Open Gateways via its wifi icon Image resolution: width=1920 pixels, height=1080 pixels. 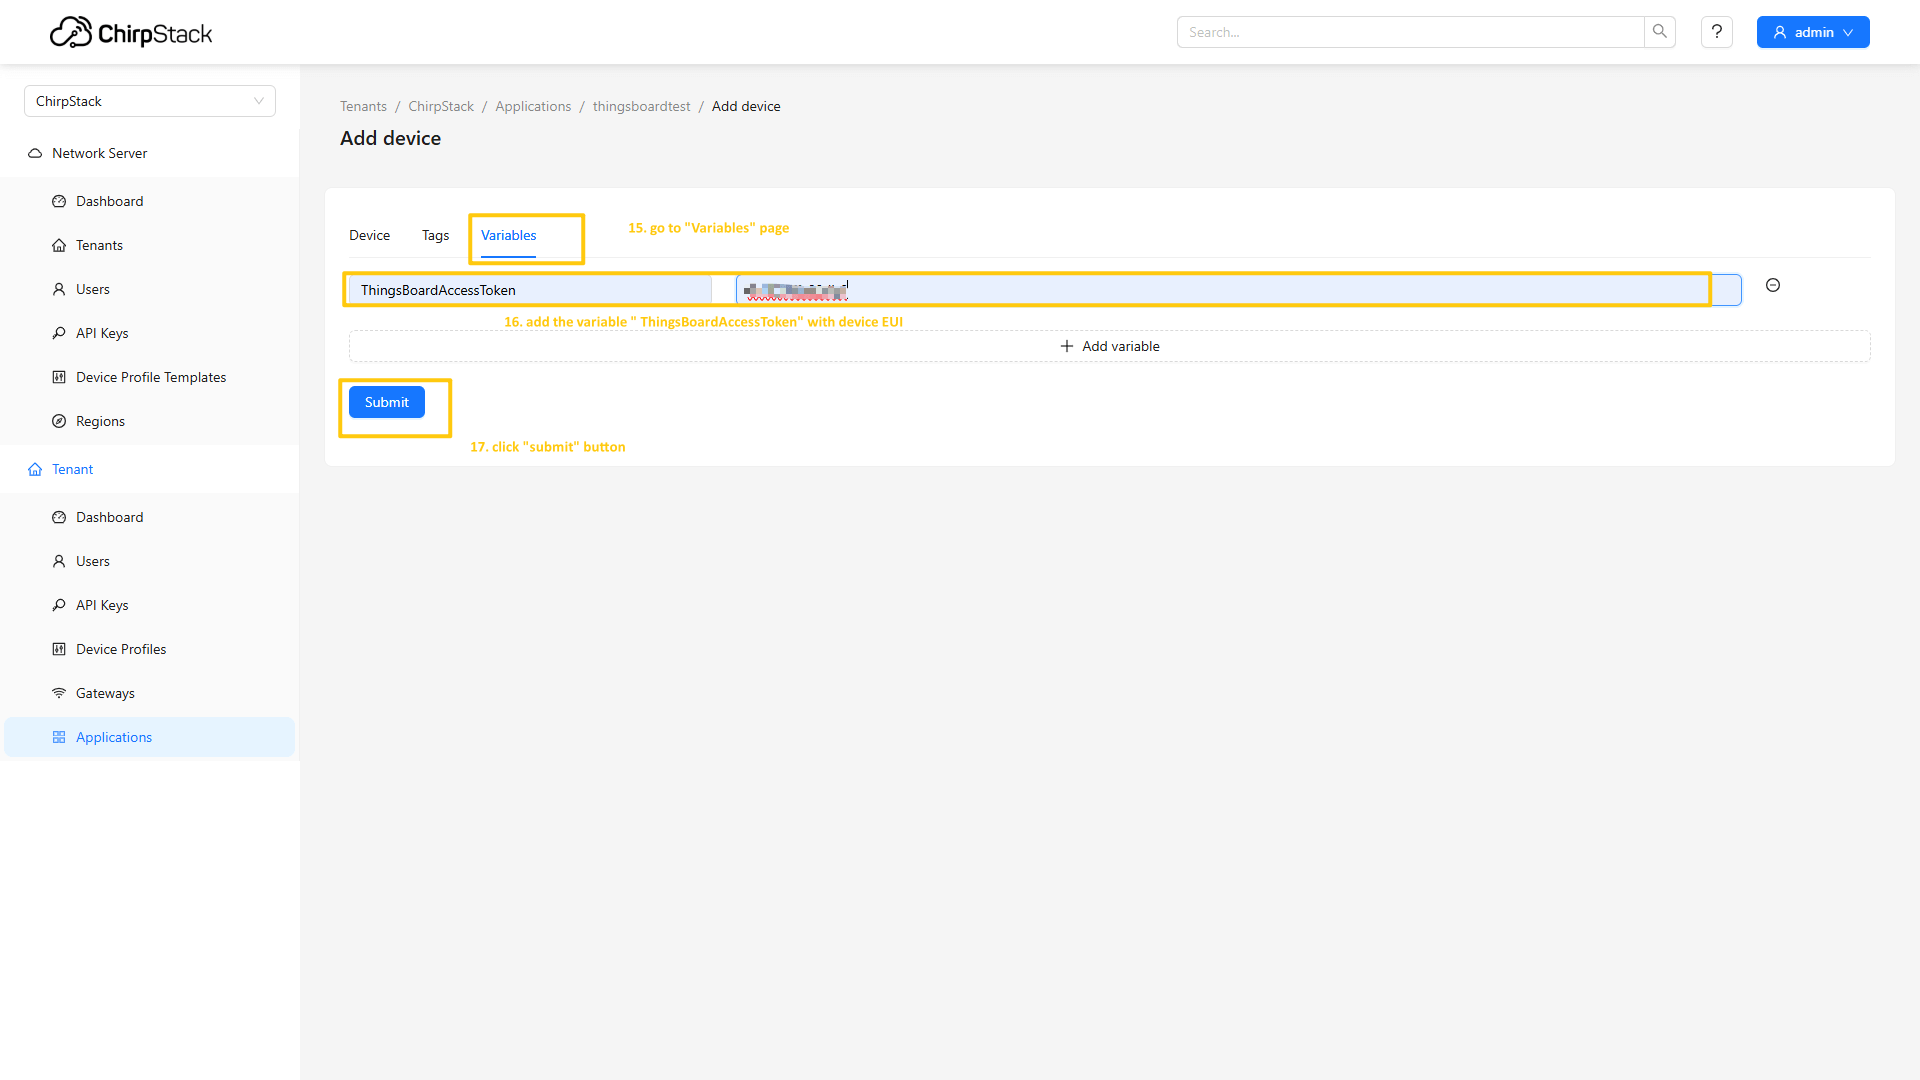(59, 693)
